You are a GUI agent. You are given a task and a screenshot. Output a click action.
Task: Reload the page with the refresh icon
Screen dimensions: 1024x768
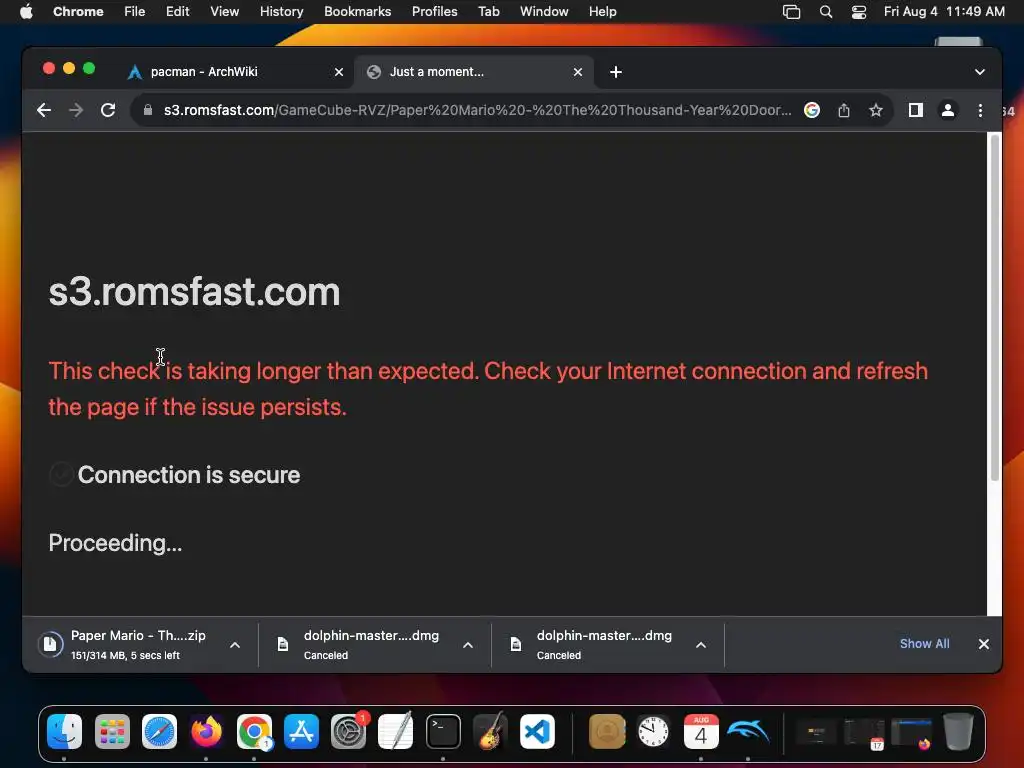[108, 110]
